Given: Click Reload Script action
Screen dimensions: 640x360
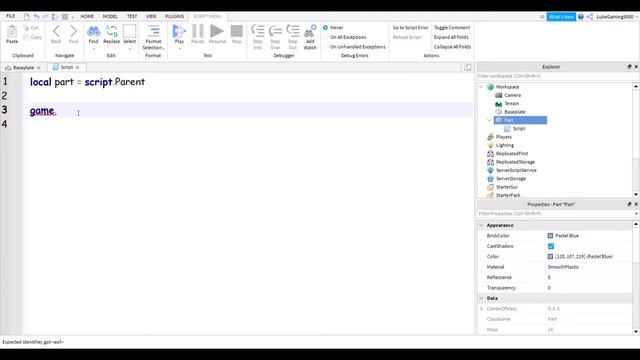Looking at the screenshot, I should click(407, 37).
